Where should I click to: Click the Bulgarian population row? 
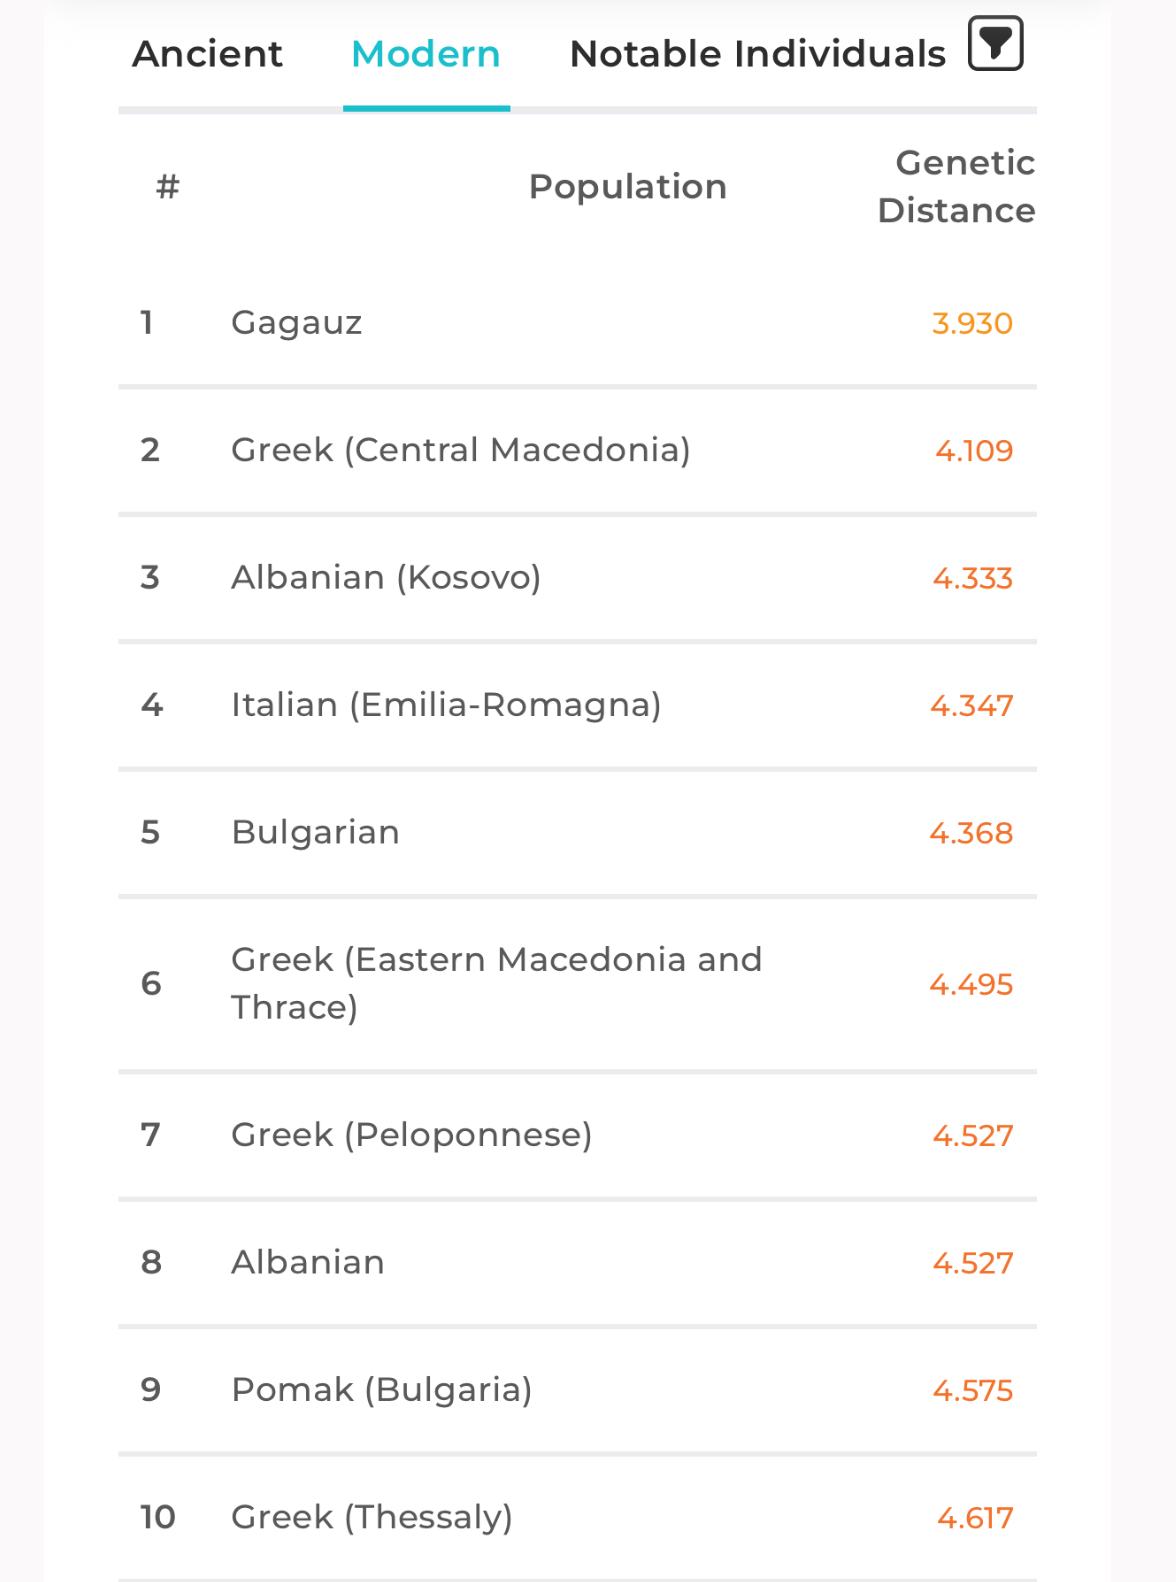(315, 832)
